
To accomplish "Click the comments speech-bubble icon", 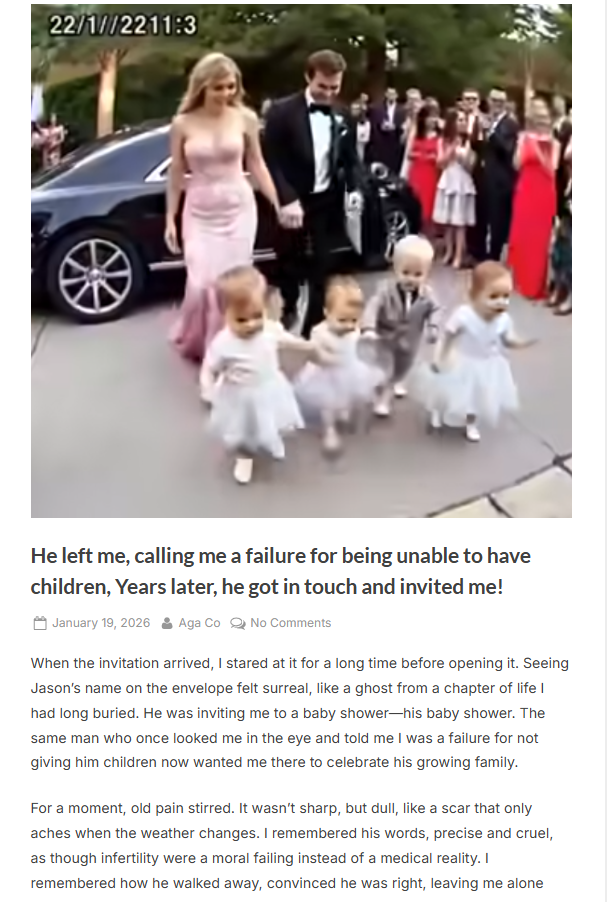I will 238,623.
